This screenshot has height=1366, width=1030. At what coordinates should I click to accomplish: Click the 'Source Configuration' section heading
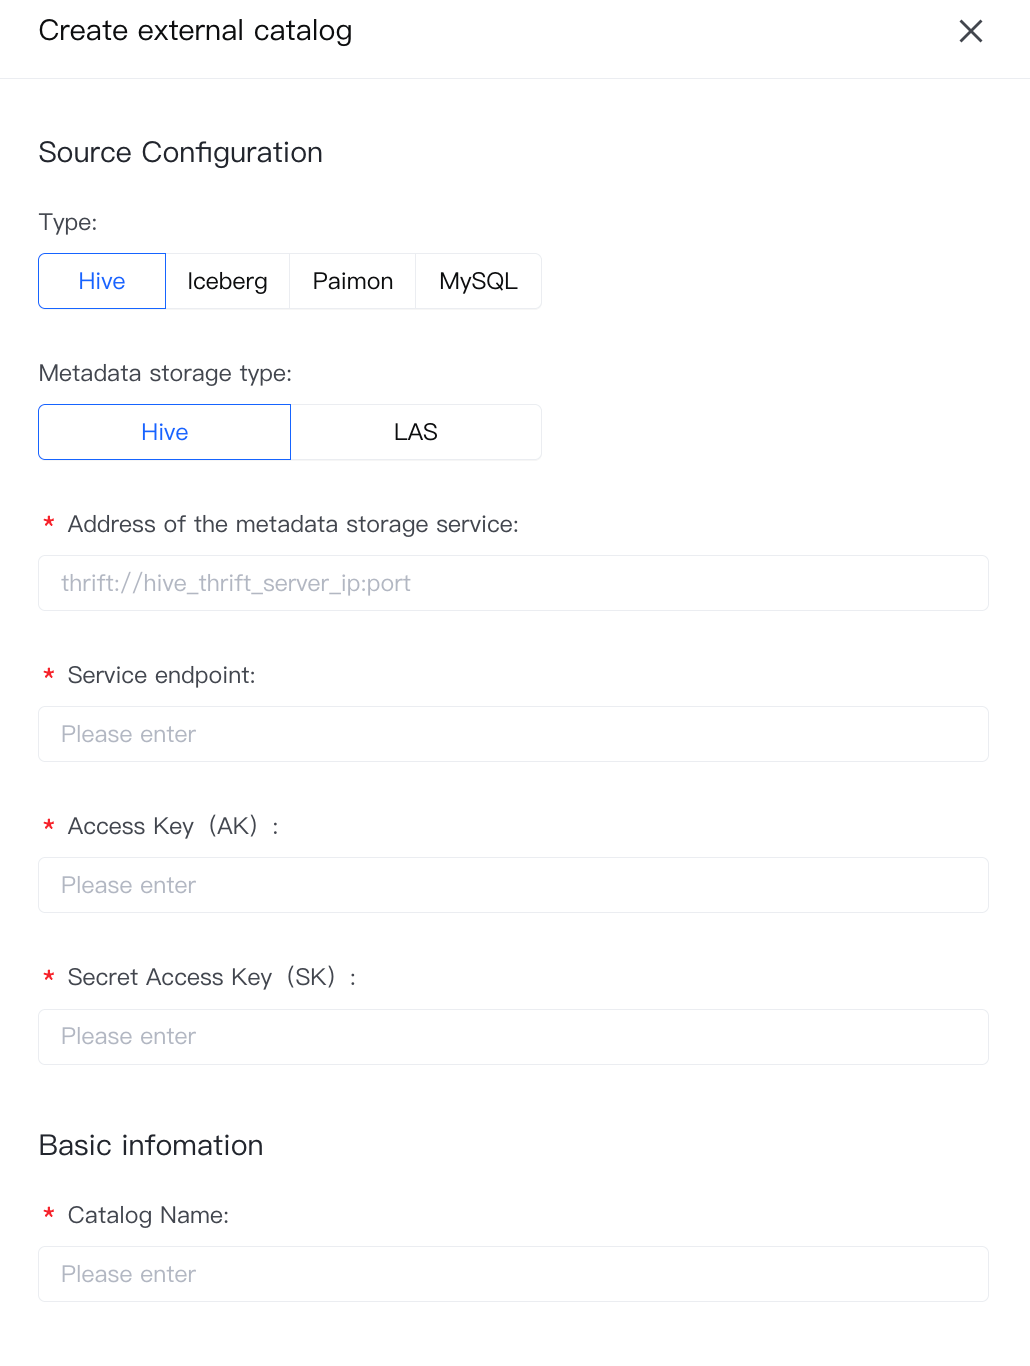[180, 152]
